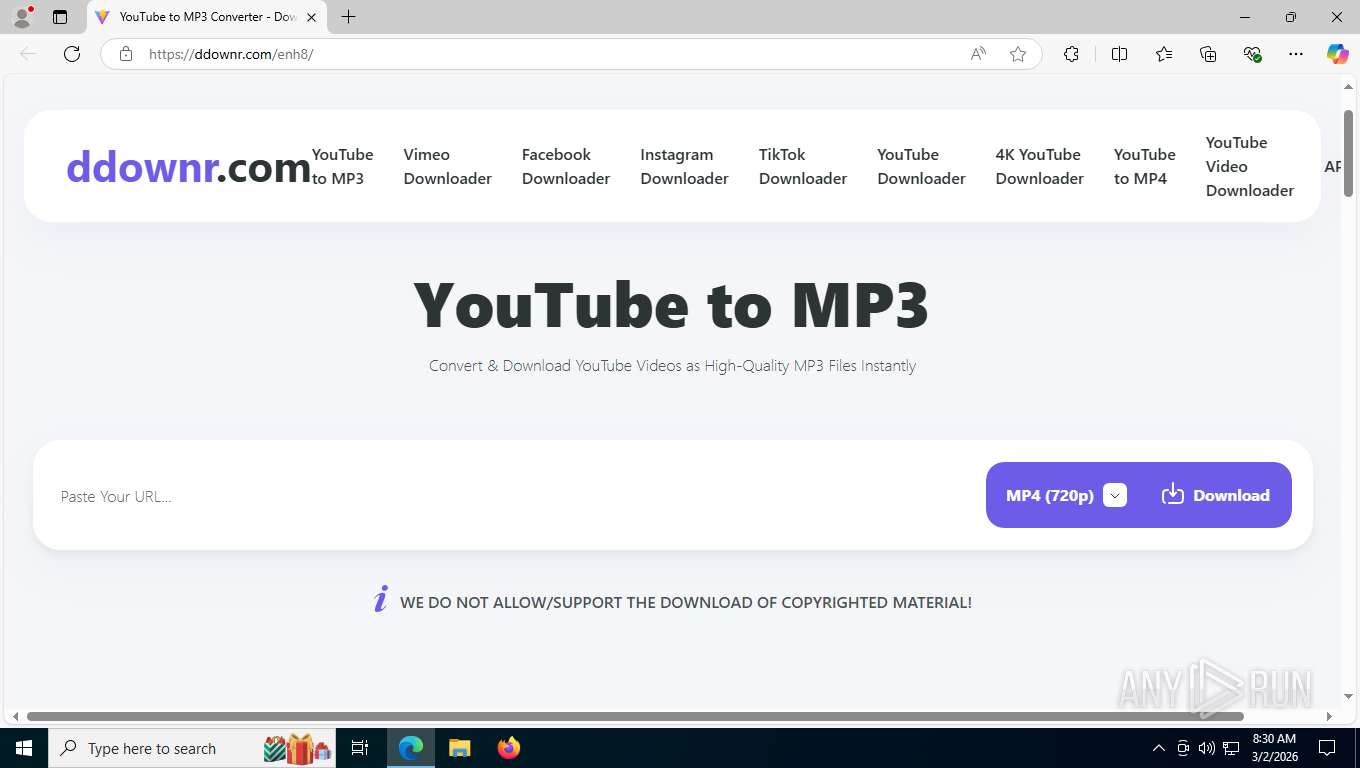Open the volume speaker tray icon
Screen dimensions: 1360x768
point(1206,748)
